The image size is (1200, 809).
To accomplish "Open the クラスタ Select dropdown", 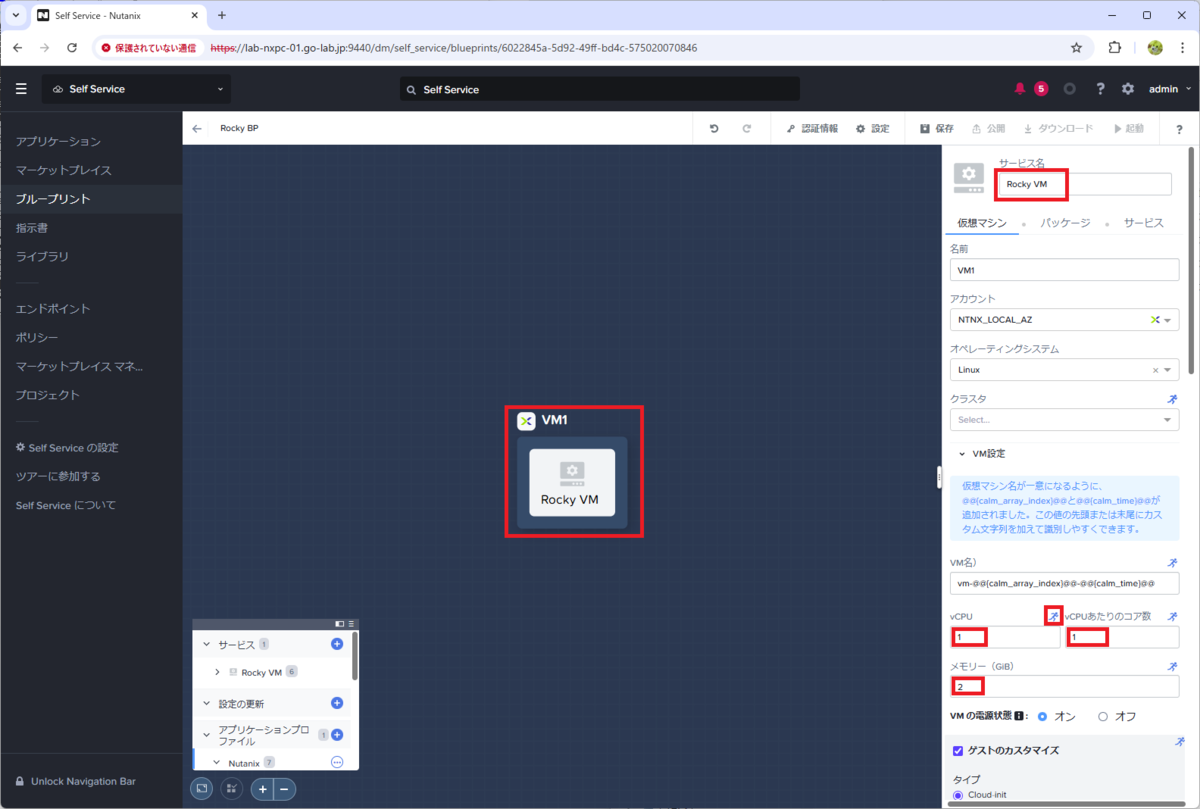I will click(1064, 420).
